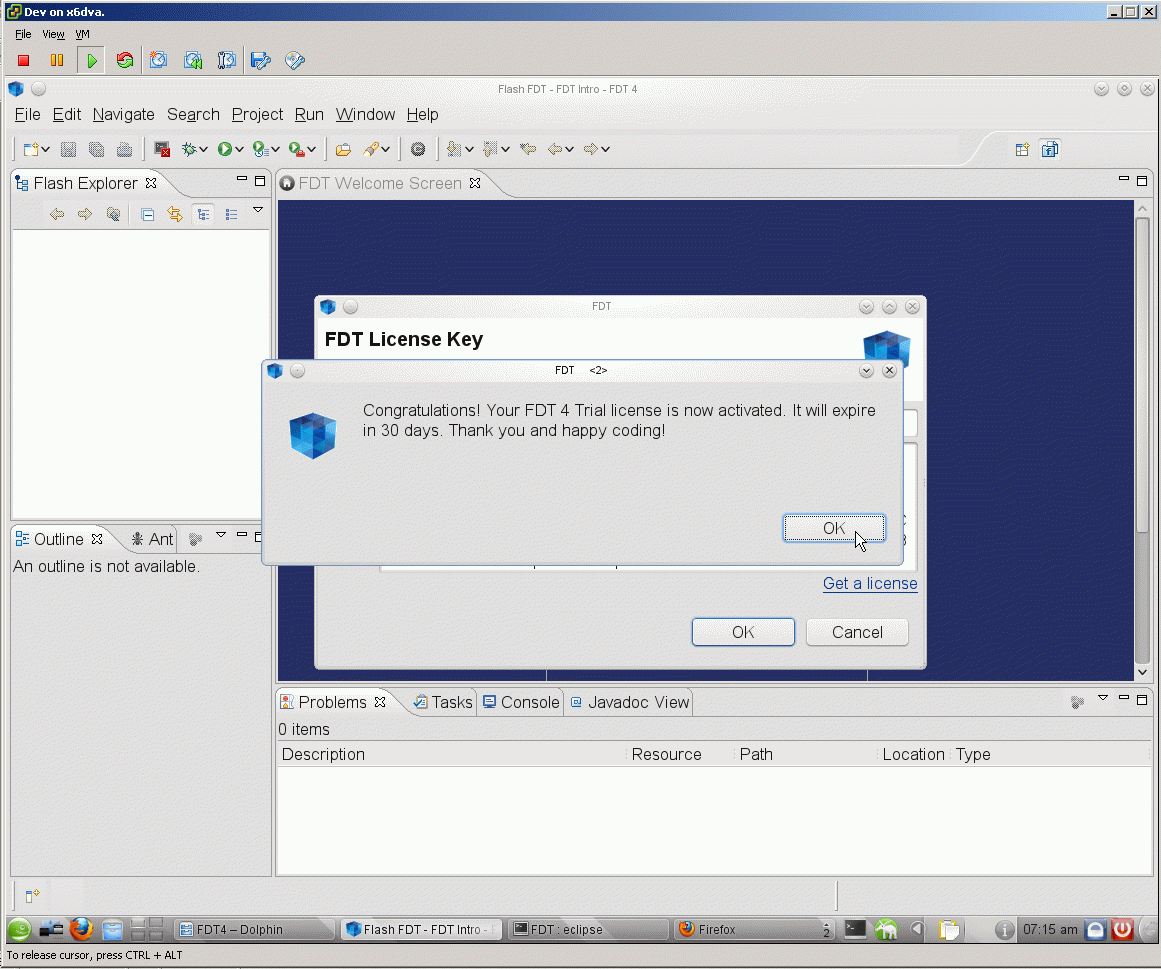Collapse all in Flash Explorer
Viewport: 1161px width, 969px height.
(x=147, y=215)
